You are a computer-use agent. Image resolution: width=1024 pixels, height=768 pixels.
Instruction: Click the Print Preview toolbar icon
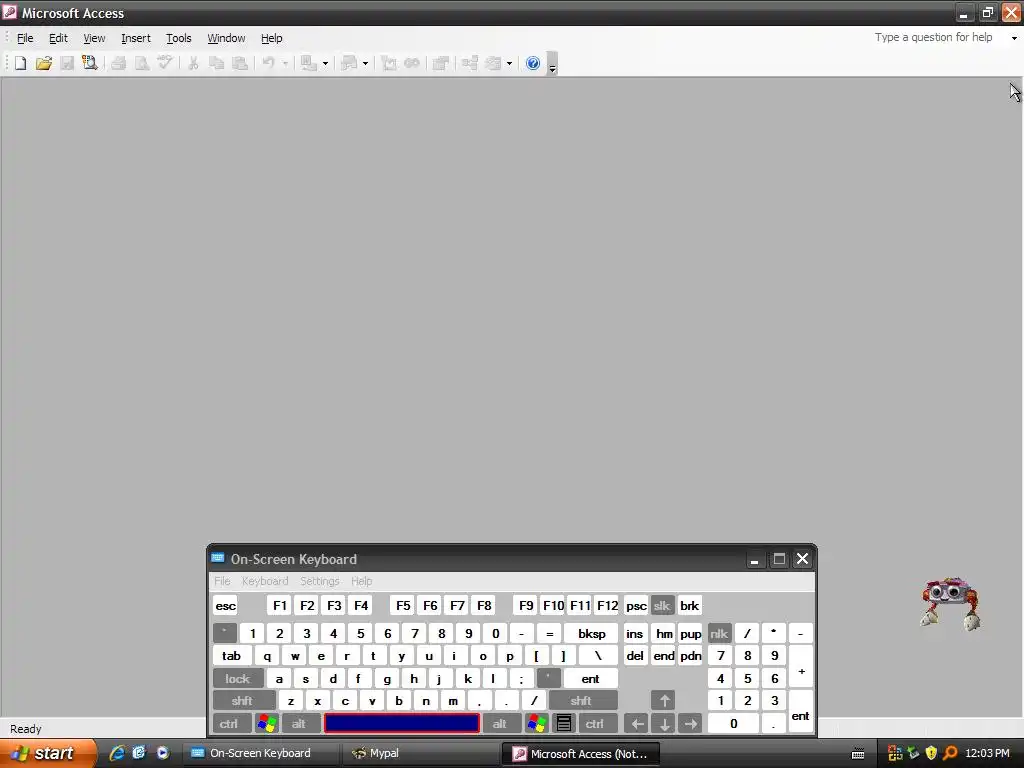[142, 63]
